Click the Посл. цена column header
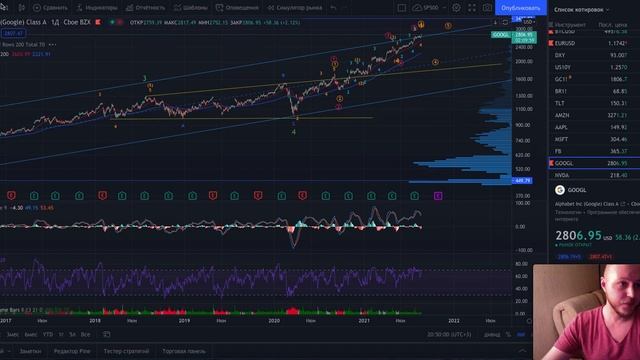This screenshot has height=360, width=640. tap(612, 25)
